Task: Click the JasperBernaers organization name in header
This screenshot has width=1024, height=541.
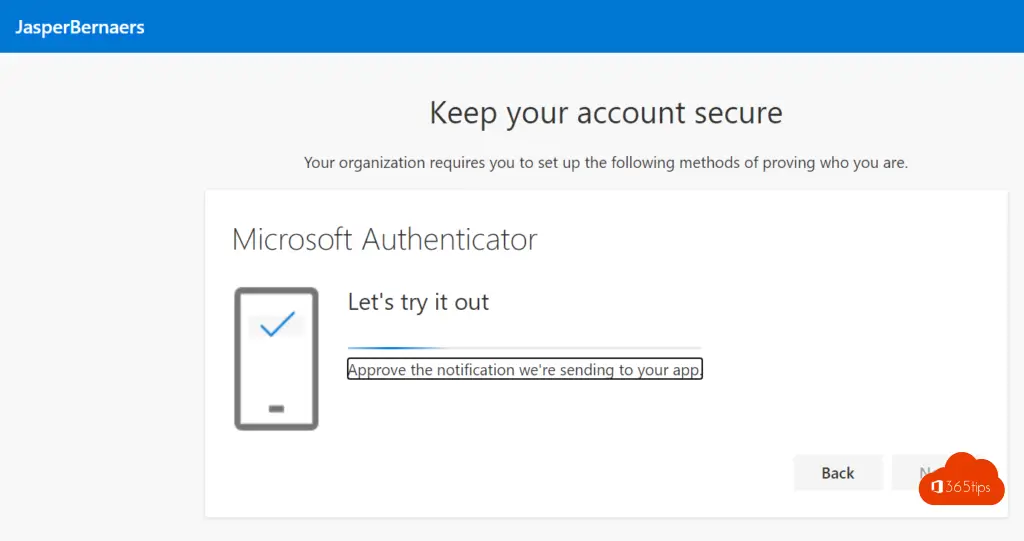Action: pos(80,27)
